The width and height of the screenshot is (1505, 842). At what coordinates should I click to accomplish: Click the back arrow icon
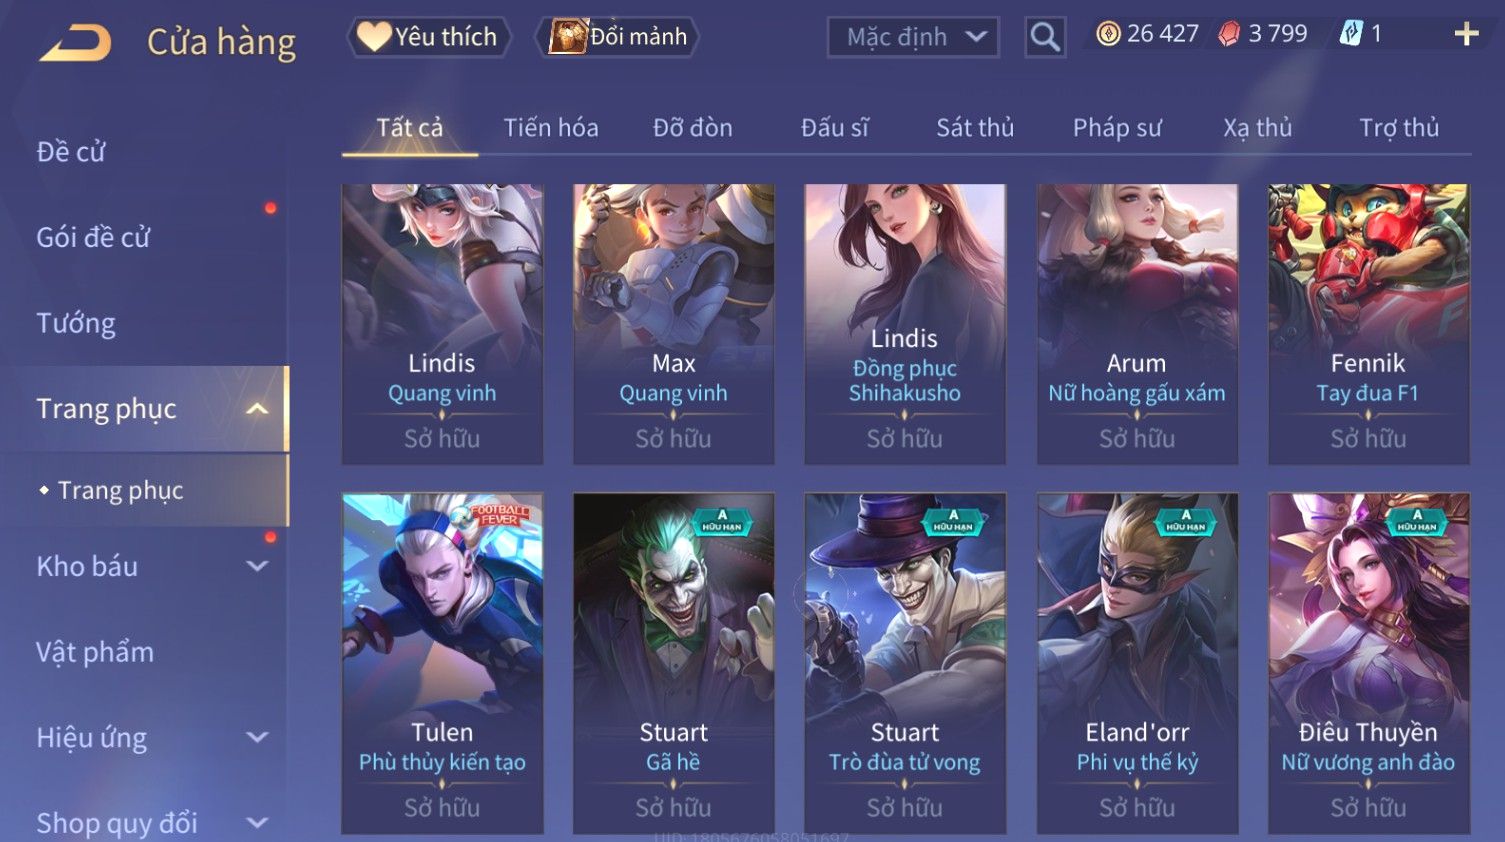pos(75,42)
